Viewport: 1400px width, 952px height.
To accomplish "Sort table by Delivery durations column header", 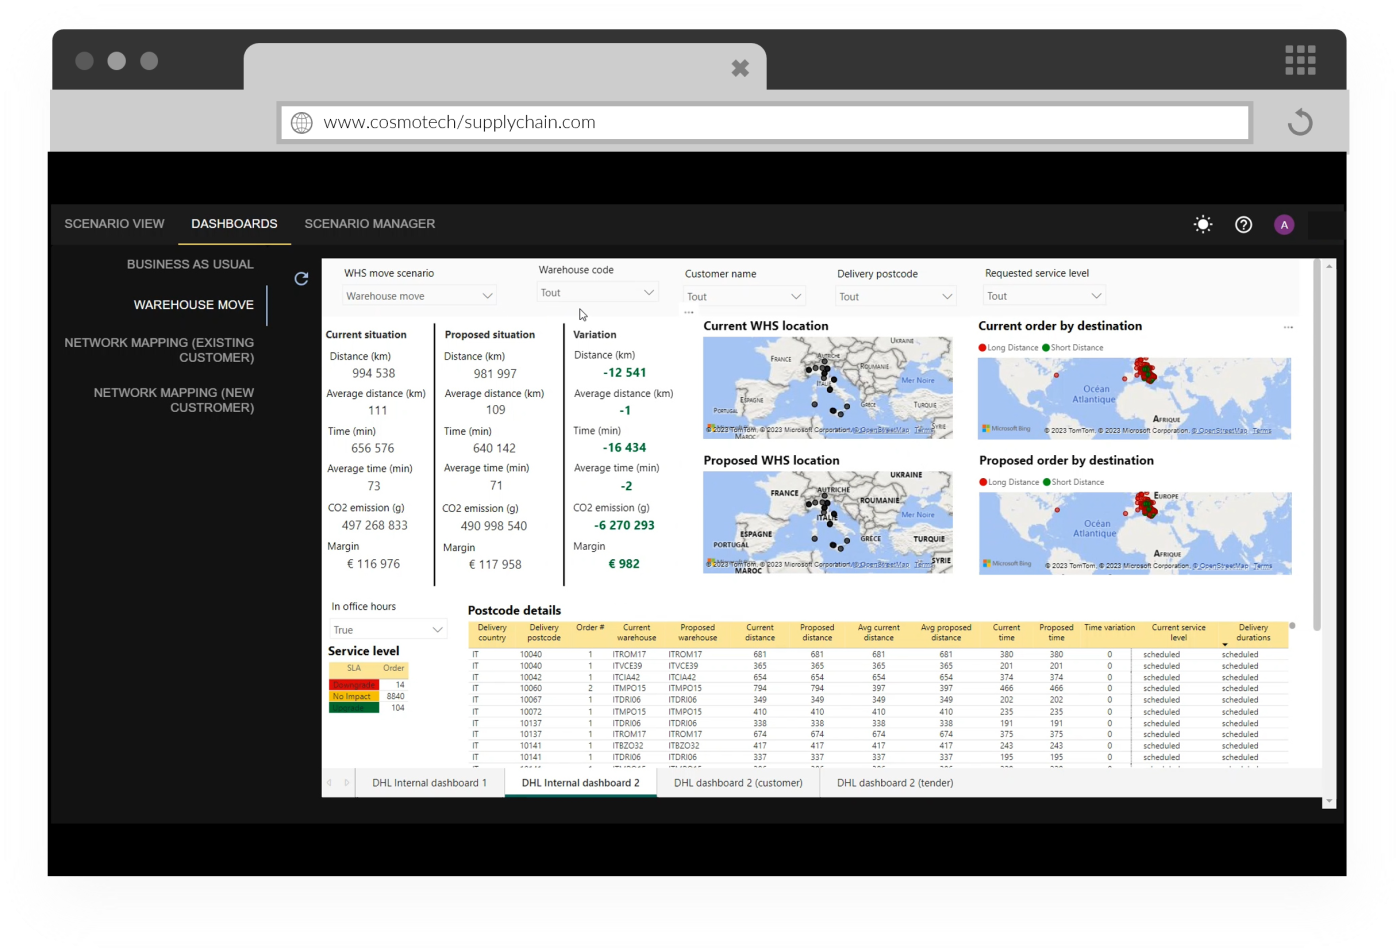I will [1252, 633].
